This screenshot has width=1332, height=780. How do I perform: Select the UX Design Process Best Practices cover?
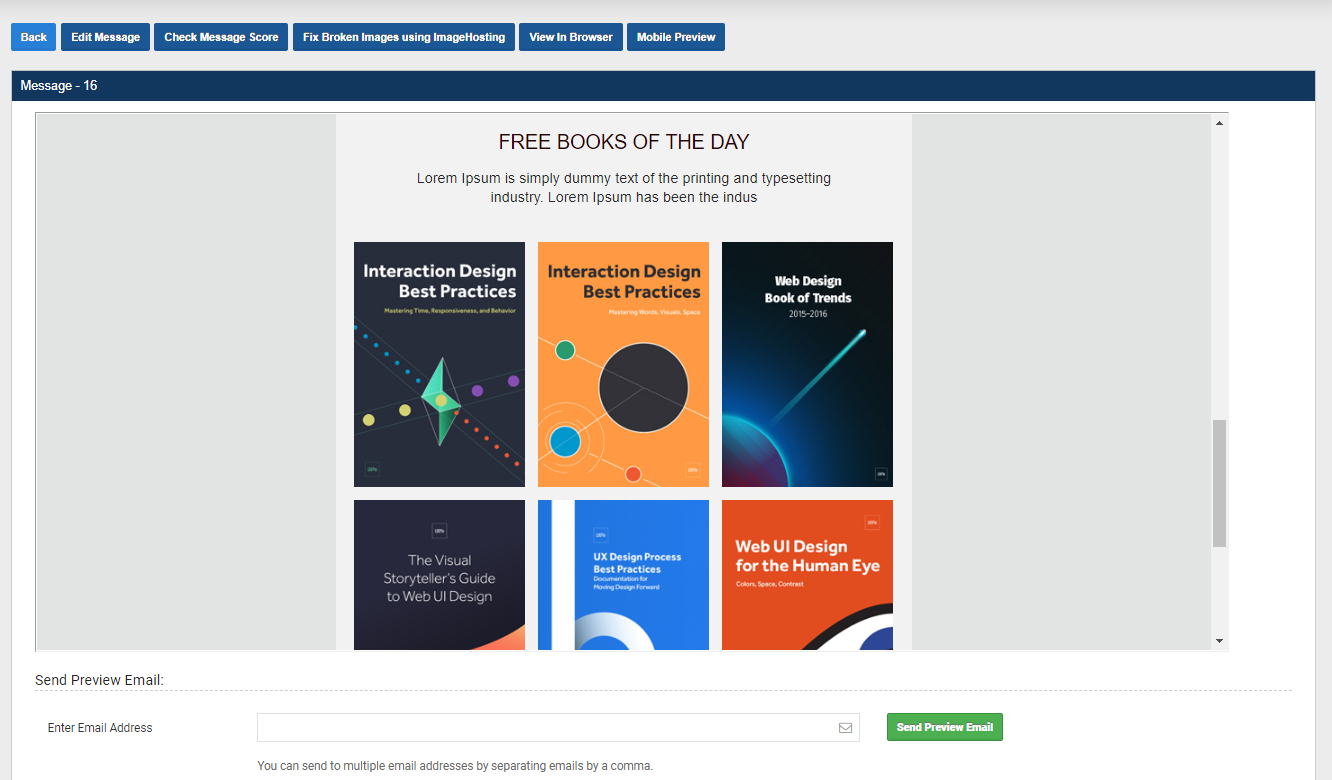[623, 575]
